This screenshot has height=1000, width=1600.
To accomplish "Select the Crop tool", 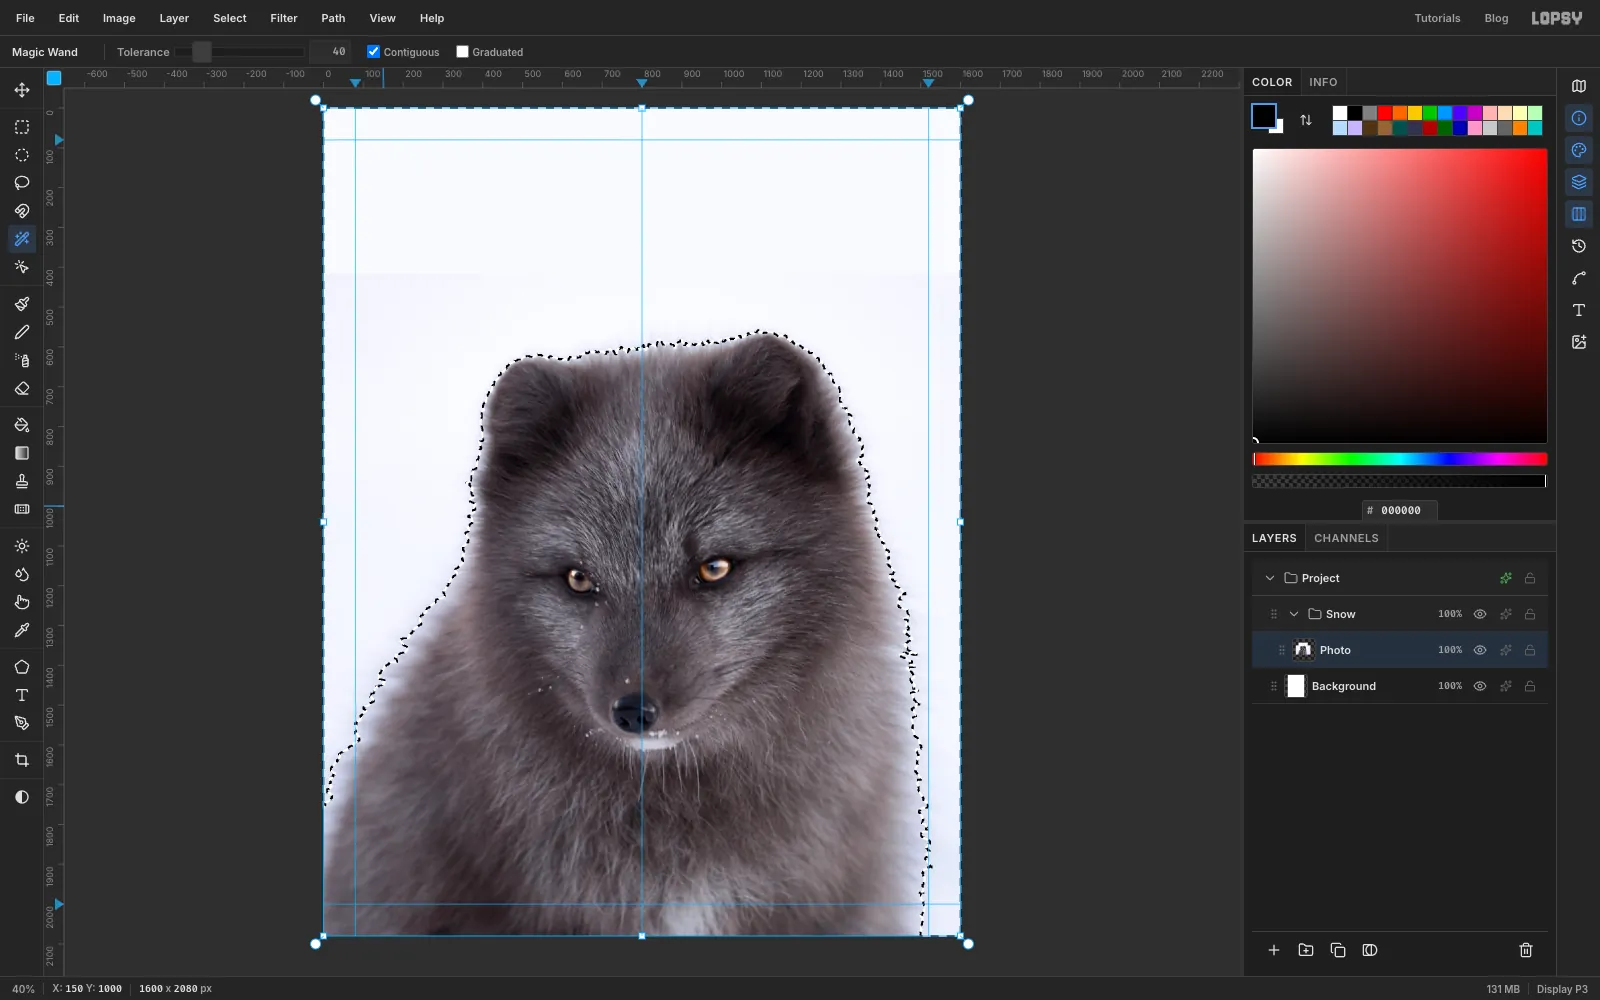I will [22, 760].
